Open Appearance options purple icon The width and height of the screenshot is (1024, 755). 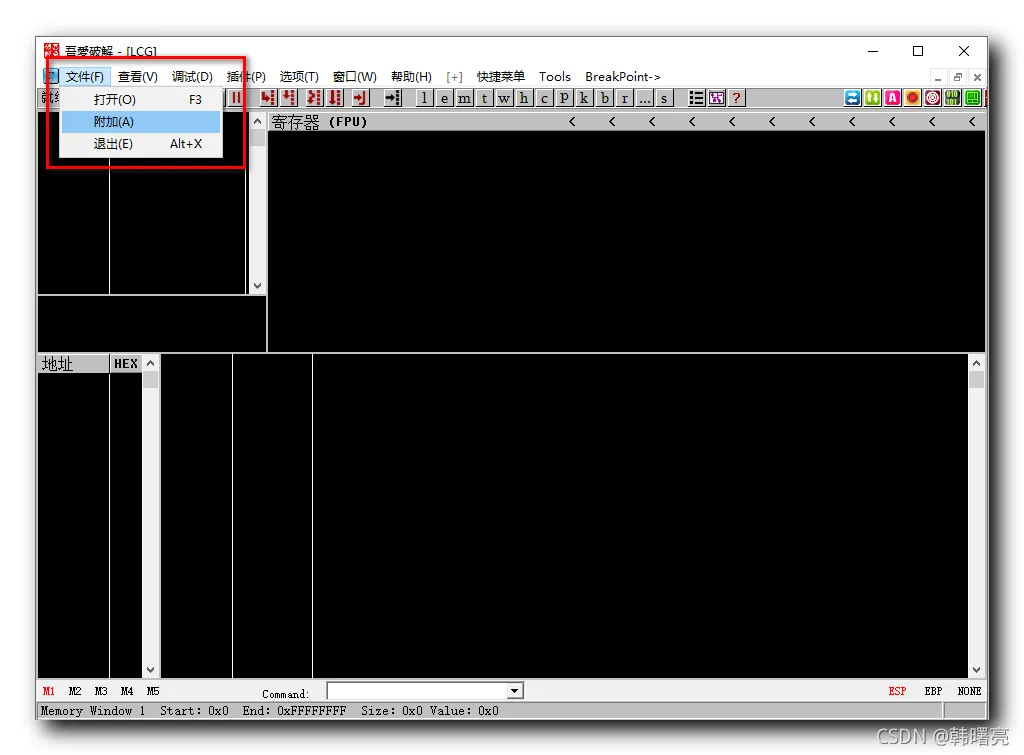click(716, 98)
